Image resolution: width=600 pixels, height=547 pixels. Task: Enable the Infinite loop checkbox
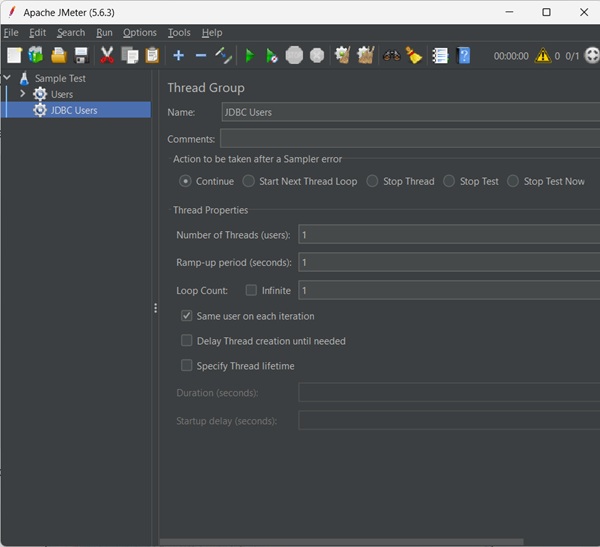[251, 290]
